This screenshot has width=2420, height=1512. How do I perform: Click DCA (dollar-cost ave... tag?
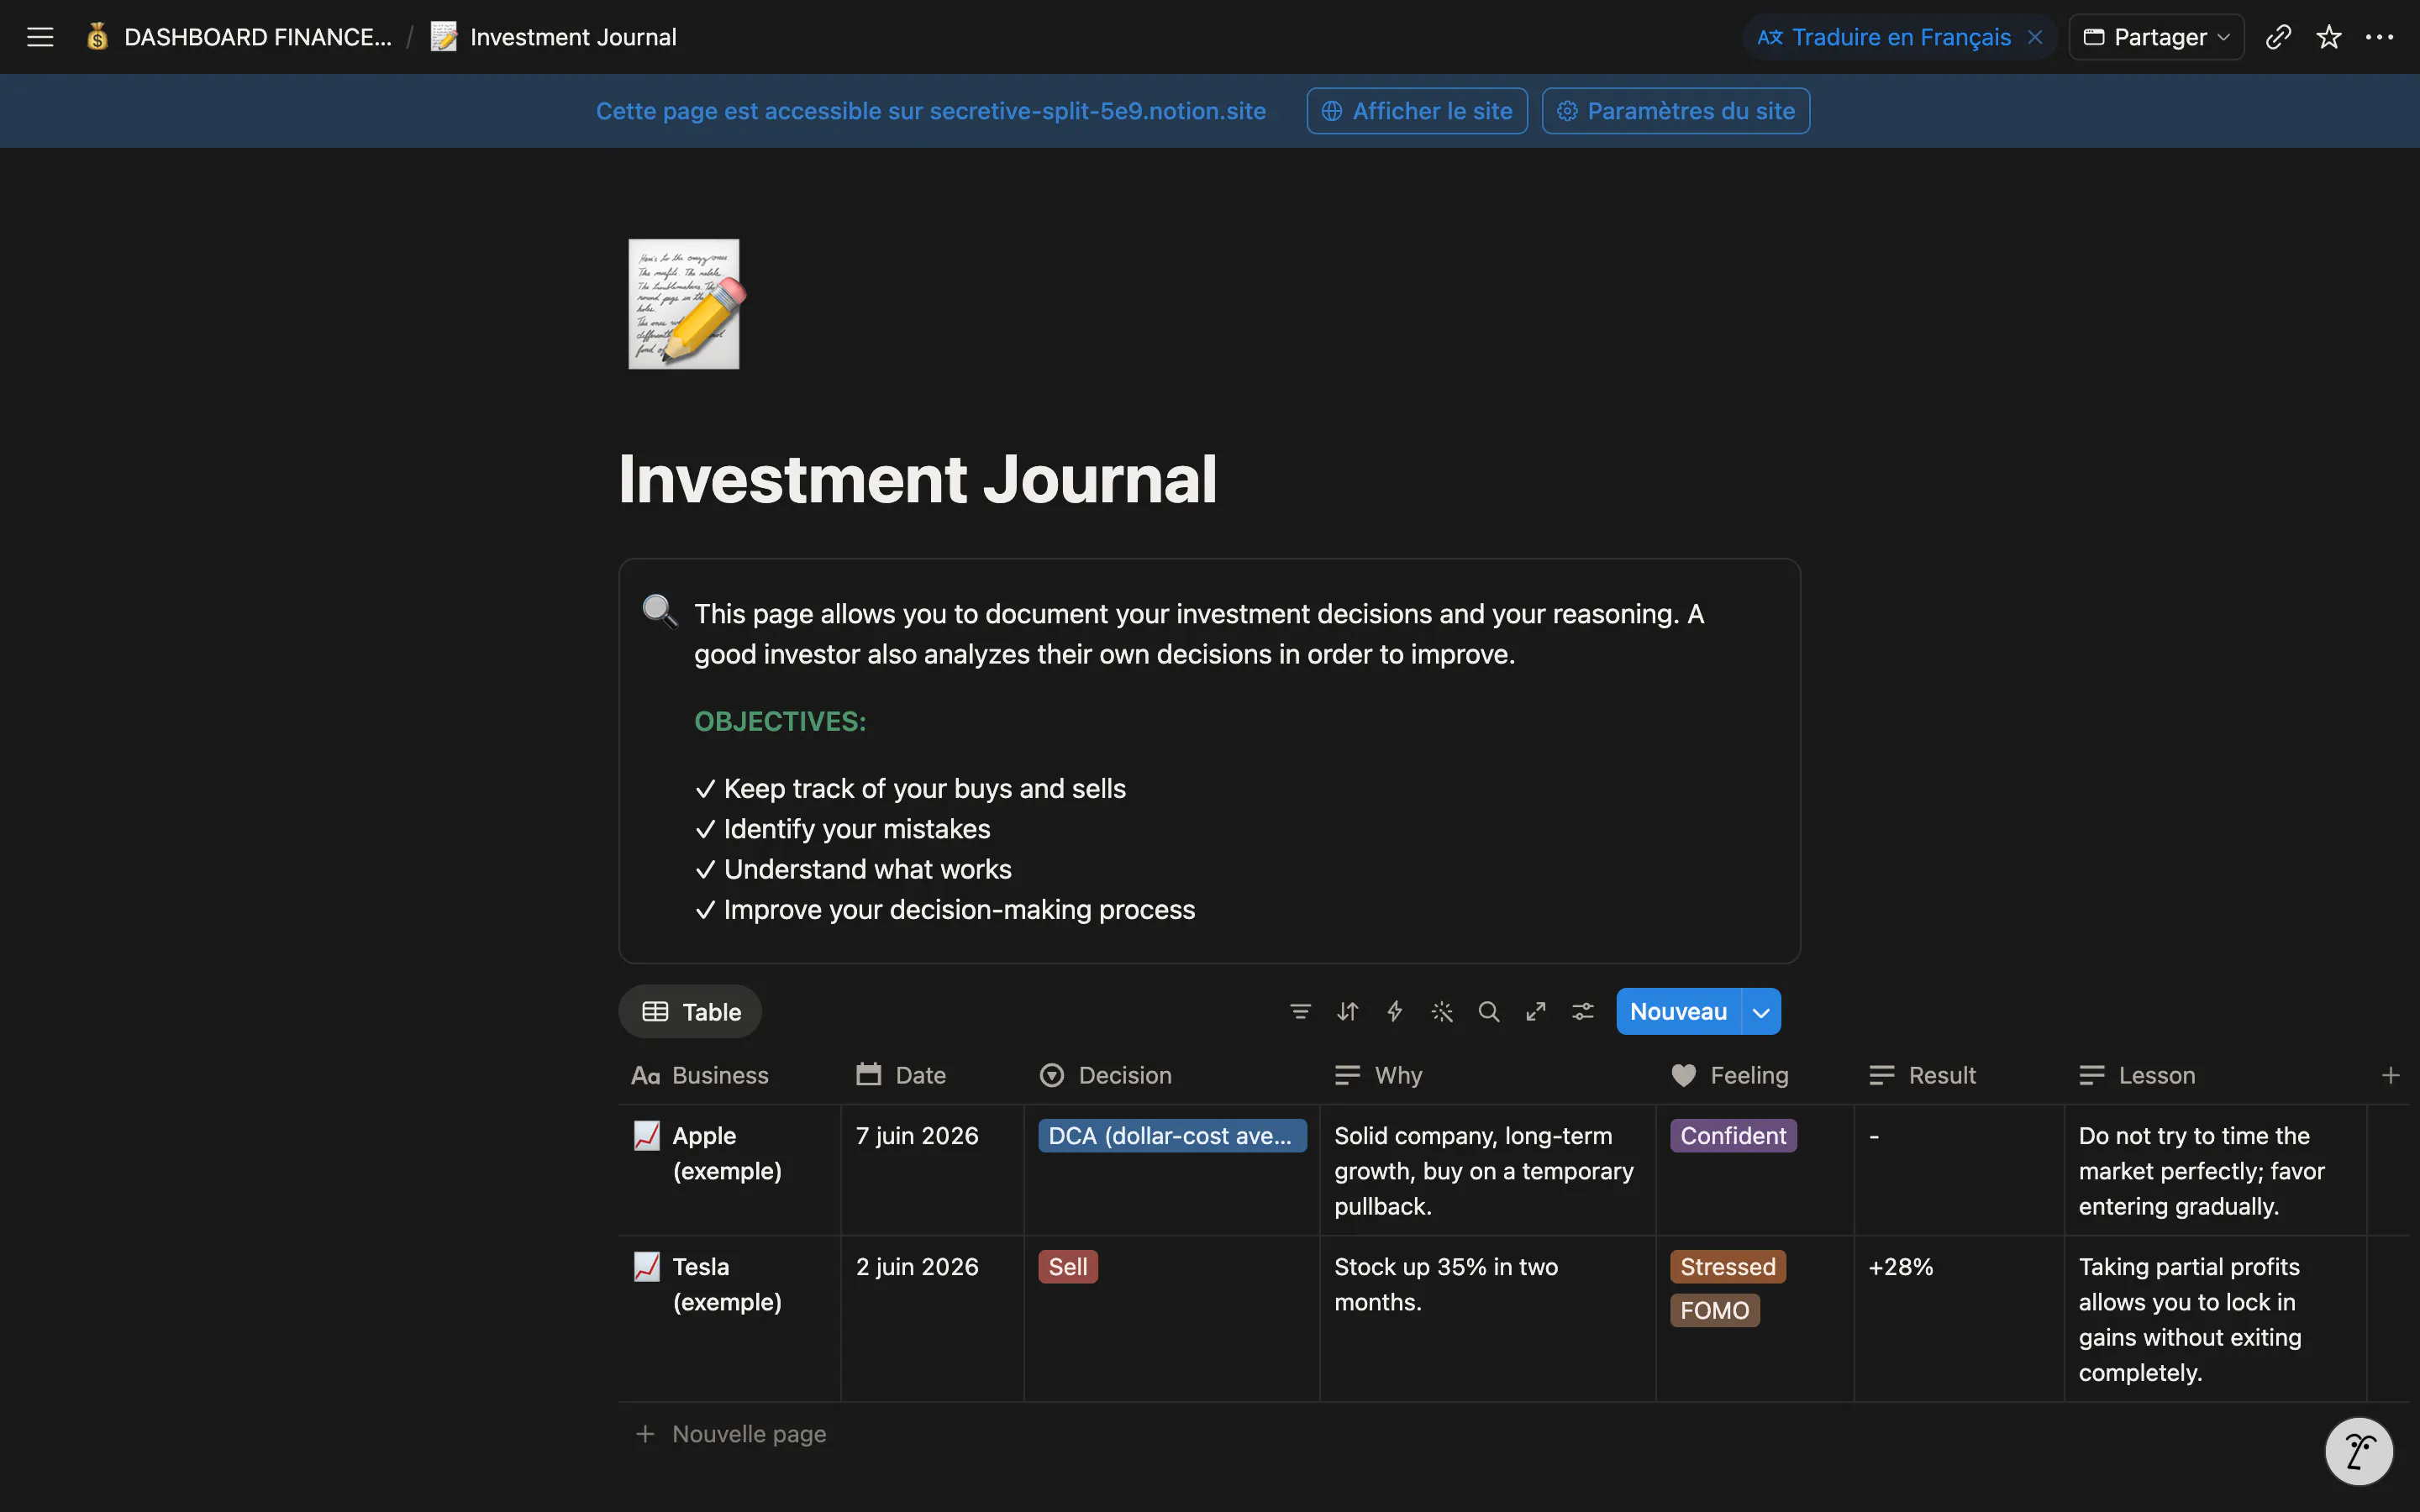tap(1171, 1135)
